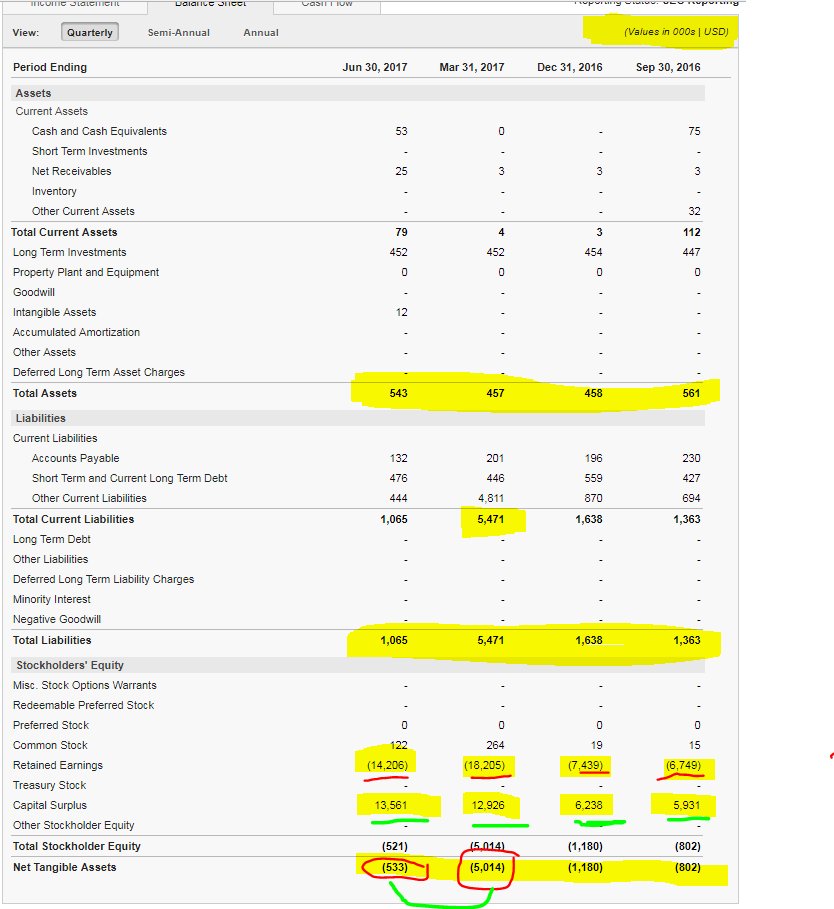
Task: Select the Quarterly view button
Action: [90, 32]
